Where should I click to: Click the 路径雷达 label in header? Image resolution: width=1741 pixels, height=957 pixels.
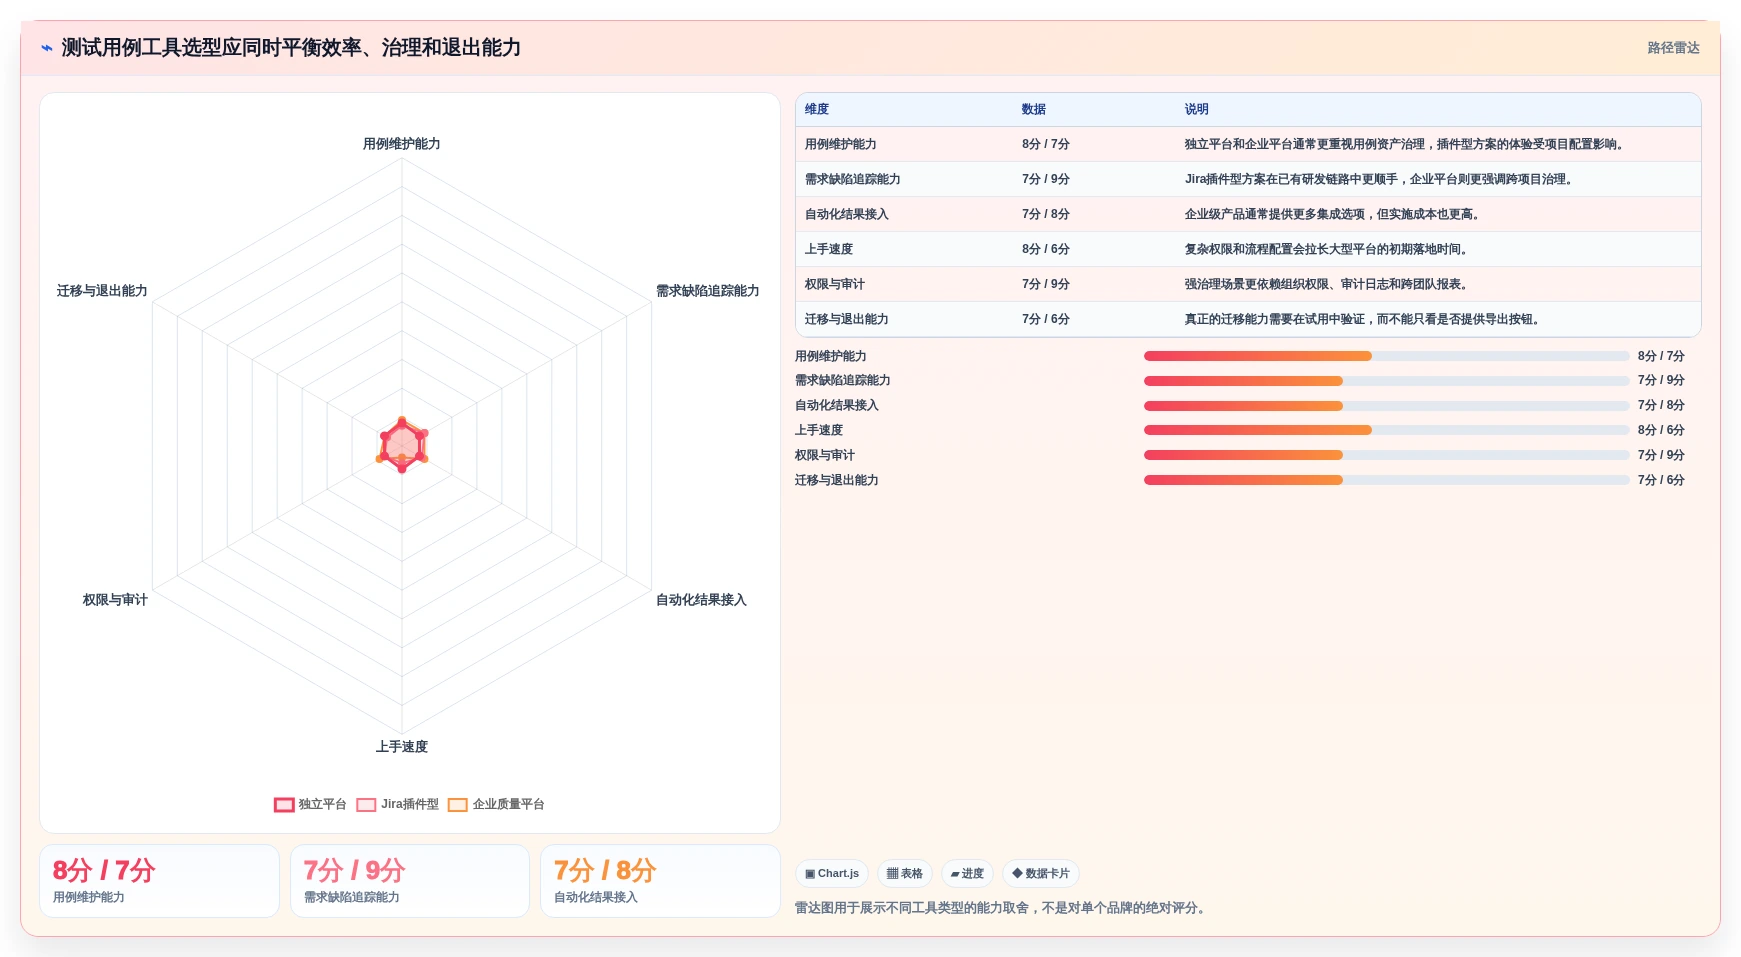1674,48
